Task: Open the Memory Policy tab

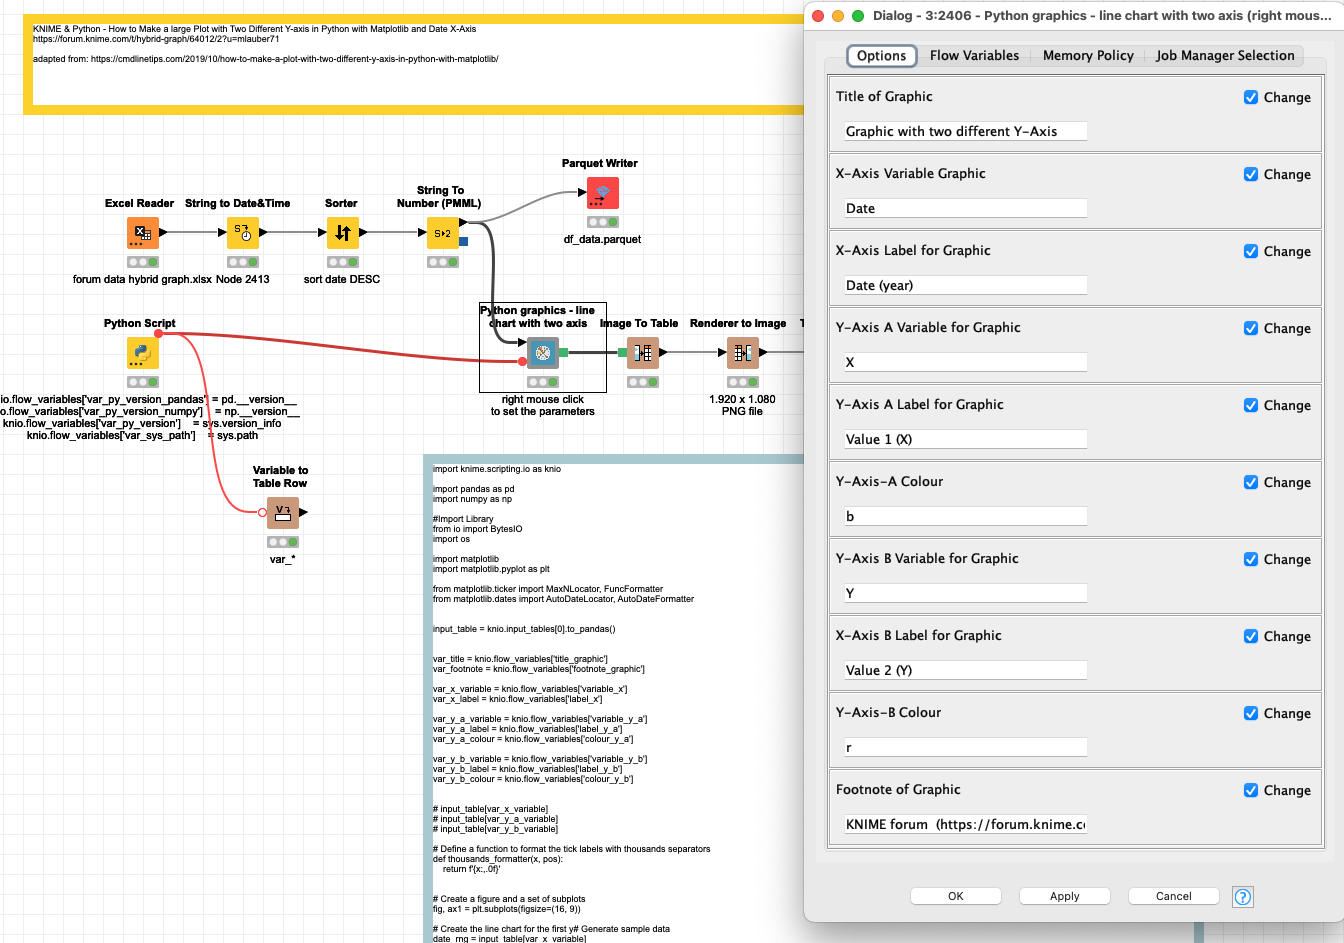Action: [1088, 56]
